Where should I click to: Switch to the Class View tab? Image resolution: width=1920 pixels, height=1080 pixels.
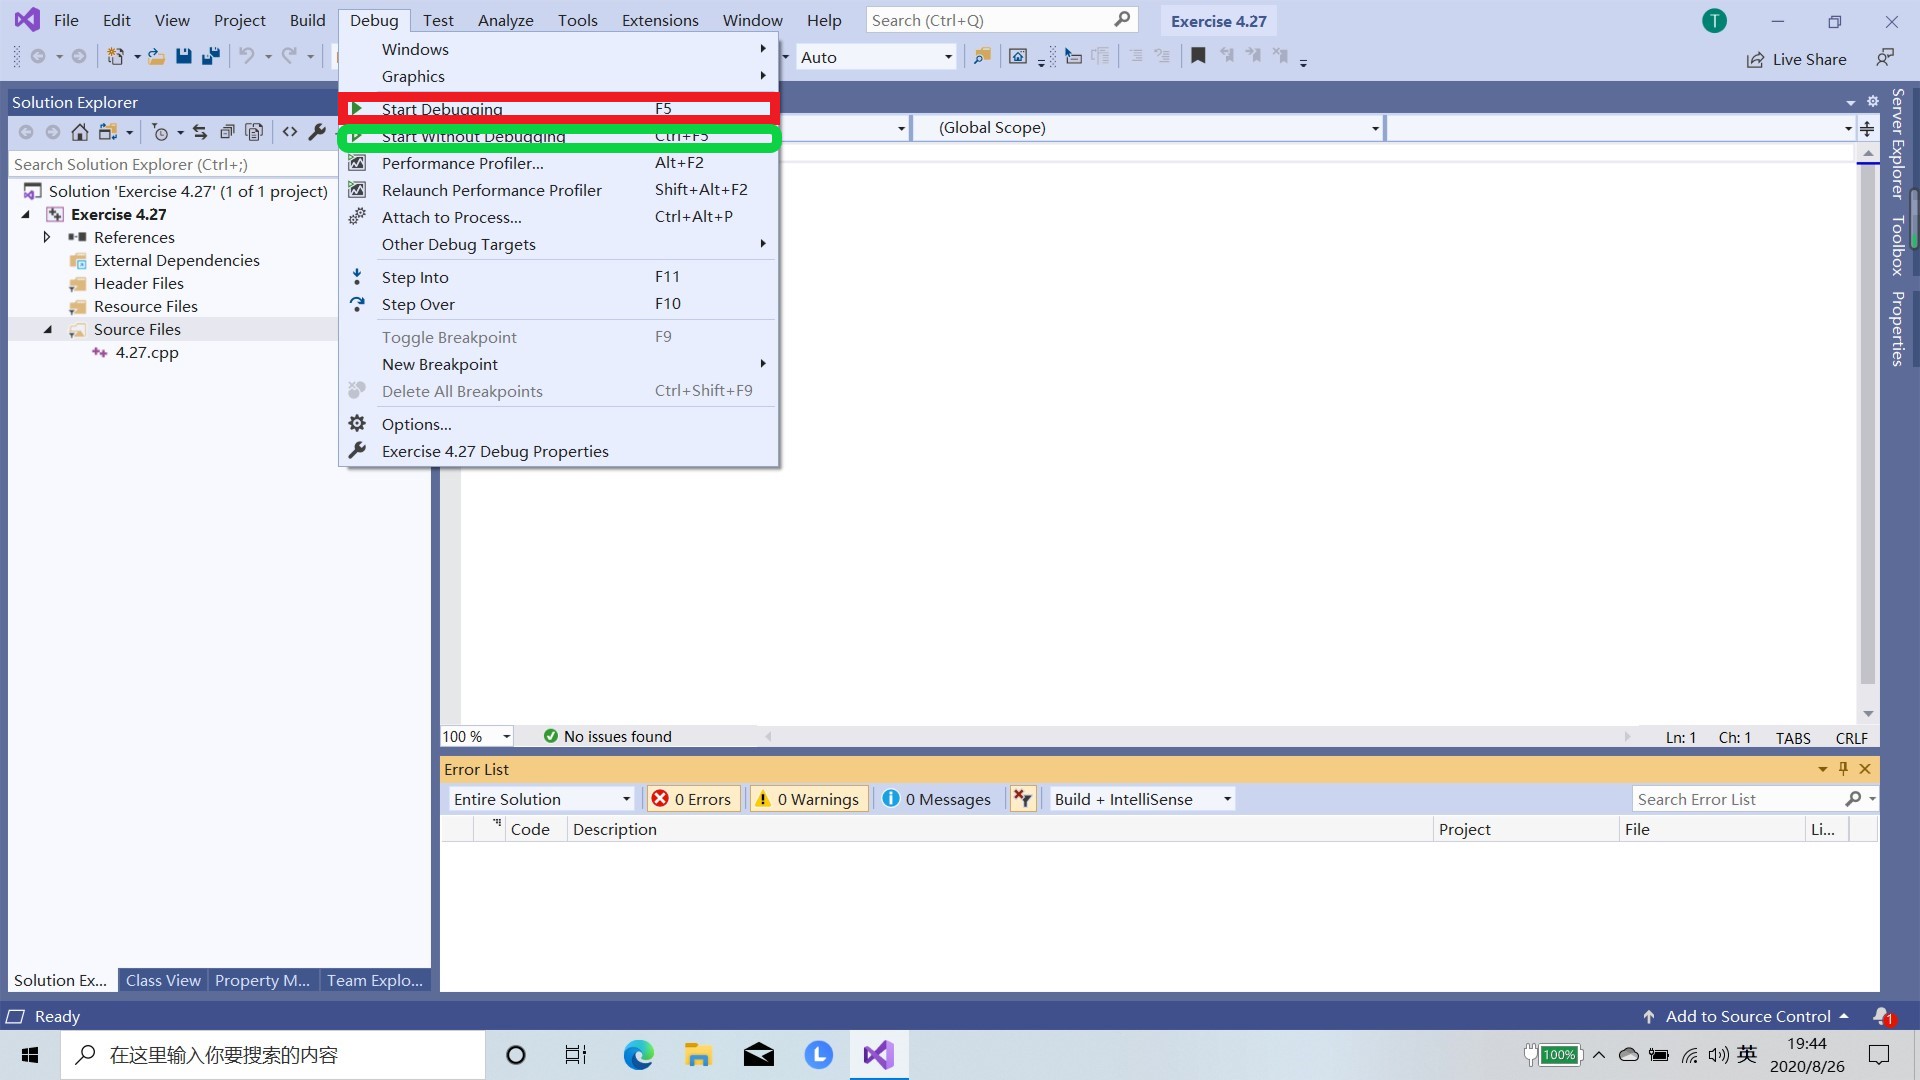pyautogui.click(x=162, y=980)
